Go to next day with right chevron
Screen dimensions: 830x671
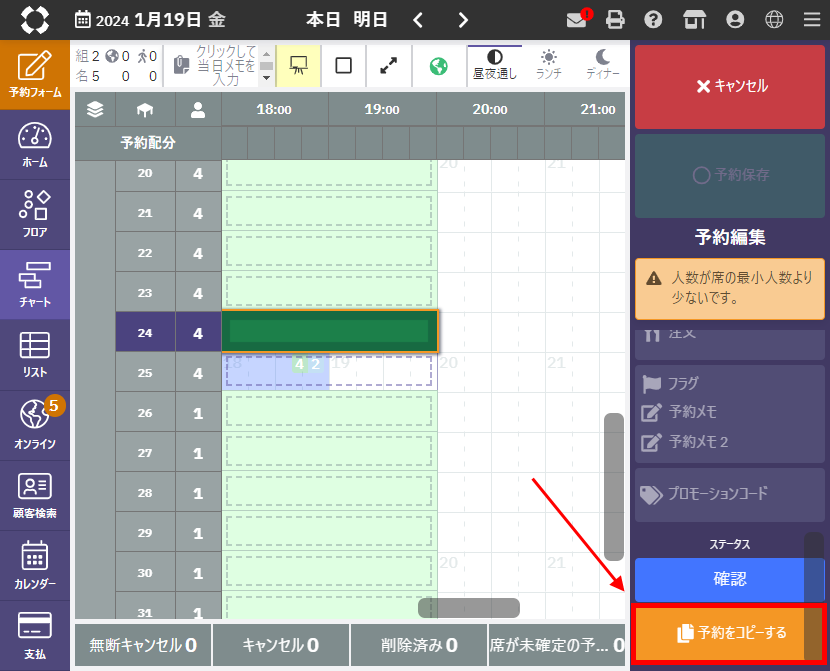click(x=462, y=20)
